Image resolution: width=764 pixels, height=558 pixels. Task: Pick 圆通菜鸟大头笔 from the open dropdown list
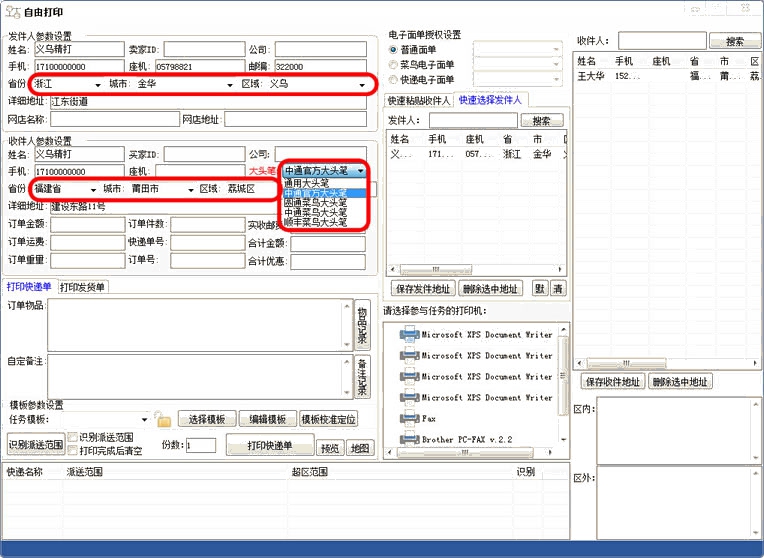coord(315,202)
